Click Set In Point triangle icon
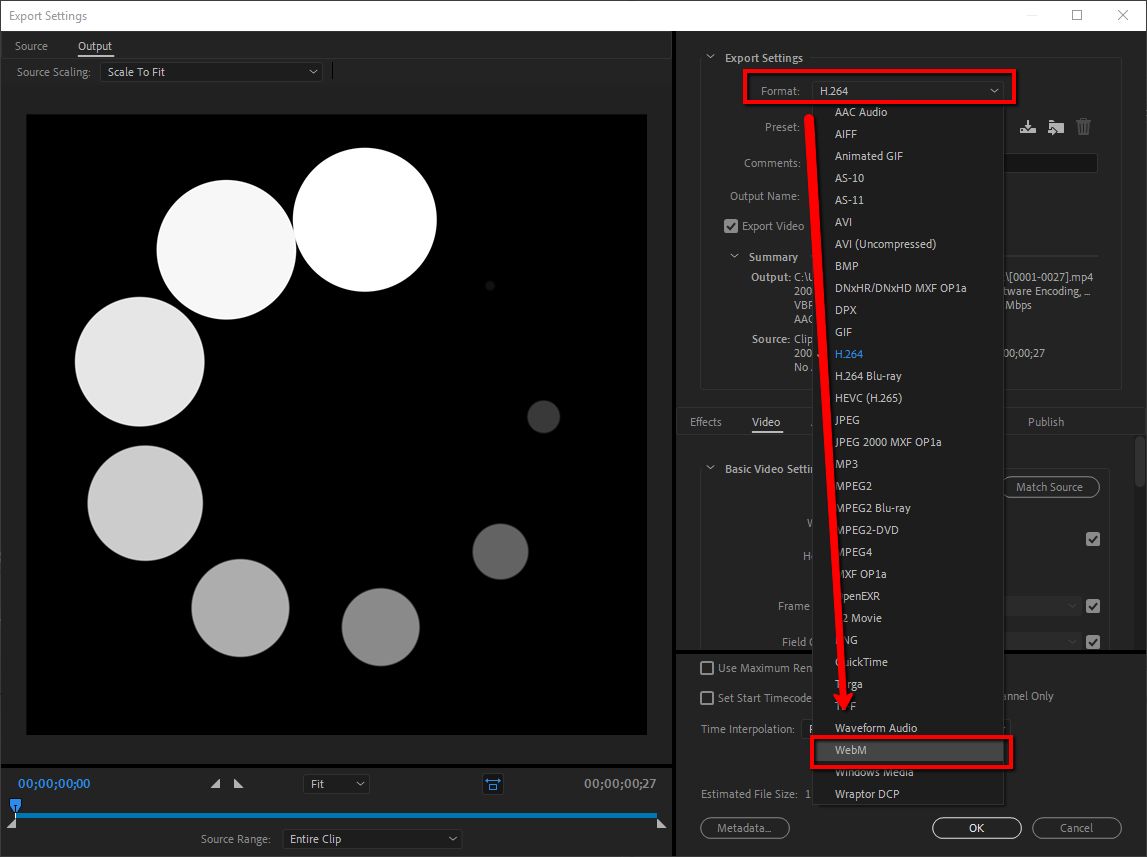This screenshot has height=857, width=1147. (x=215, y=783)
